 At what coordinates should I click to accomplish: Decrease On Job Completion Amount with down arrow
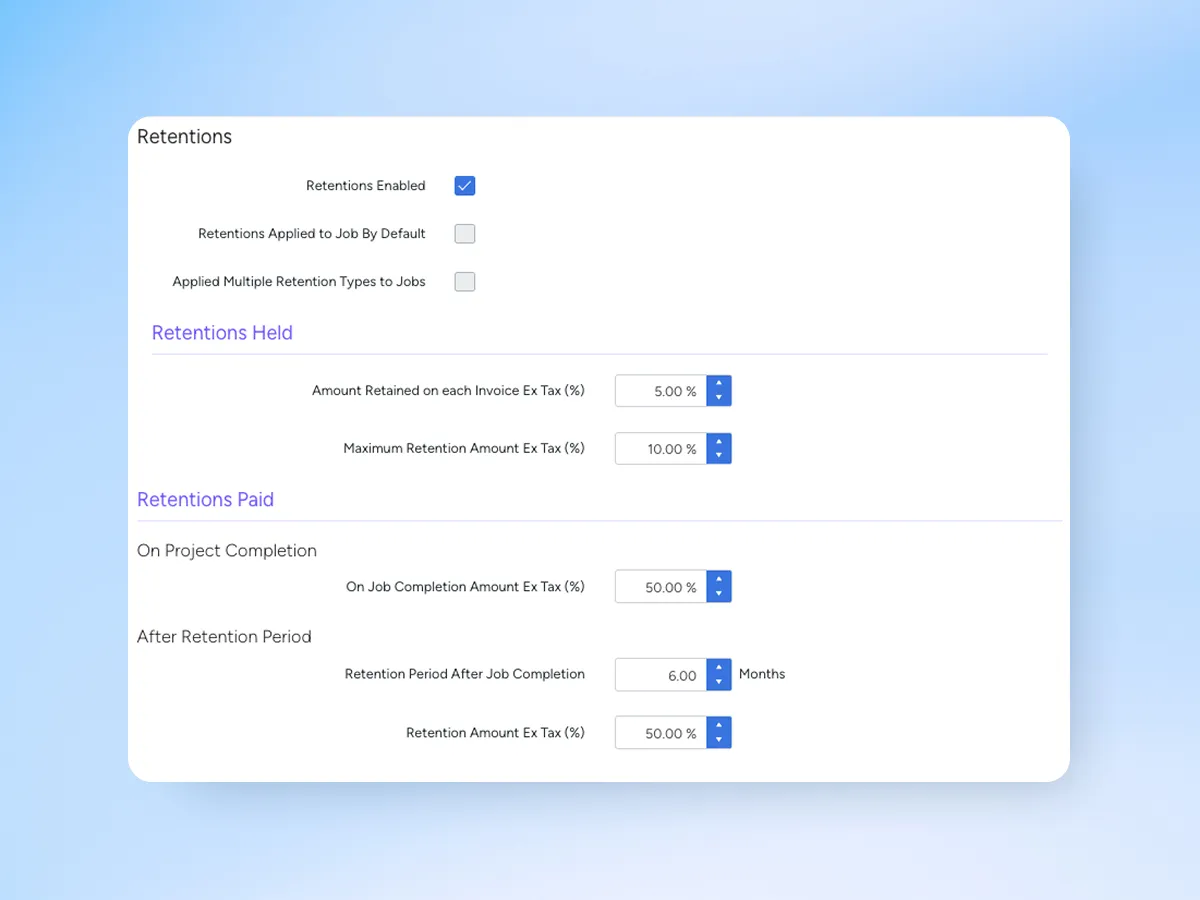(719, 595)
